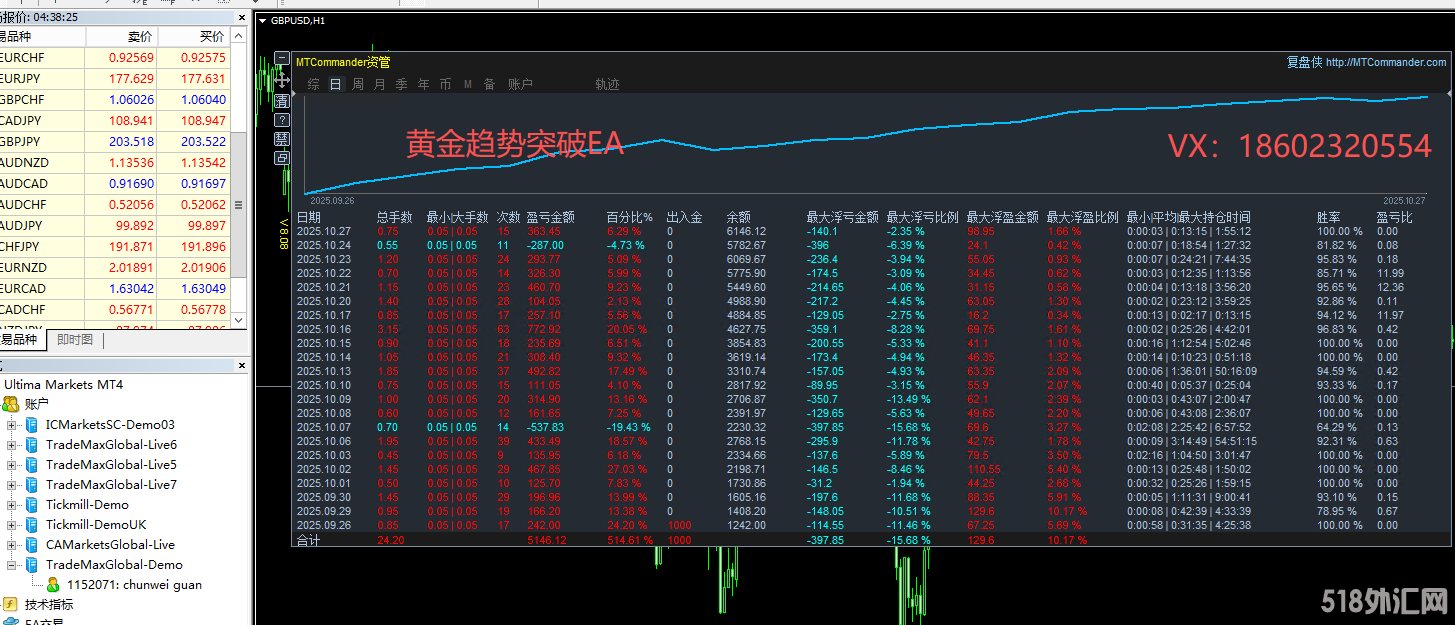Screen dimensions: 1455x625
Task: Click the M icon in MTCommander toolbar
Action: 467,84
